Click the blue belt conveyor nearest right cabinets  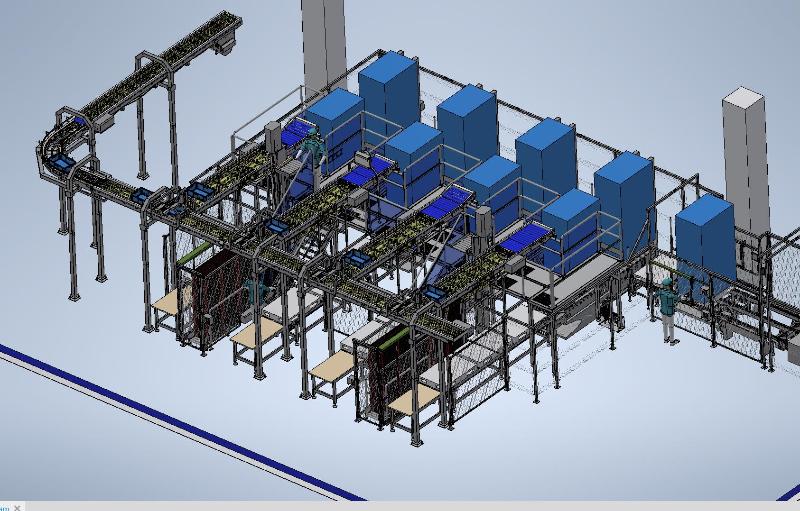(524, 238)
